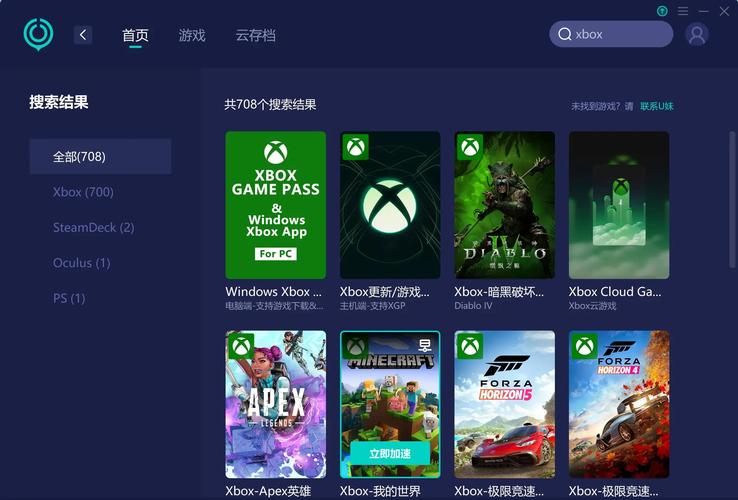Click the server icon on Minecraft card
Image resolution: width=738 pixels, height=500 pixels.
pos(425,346)
